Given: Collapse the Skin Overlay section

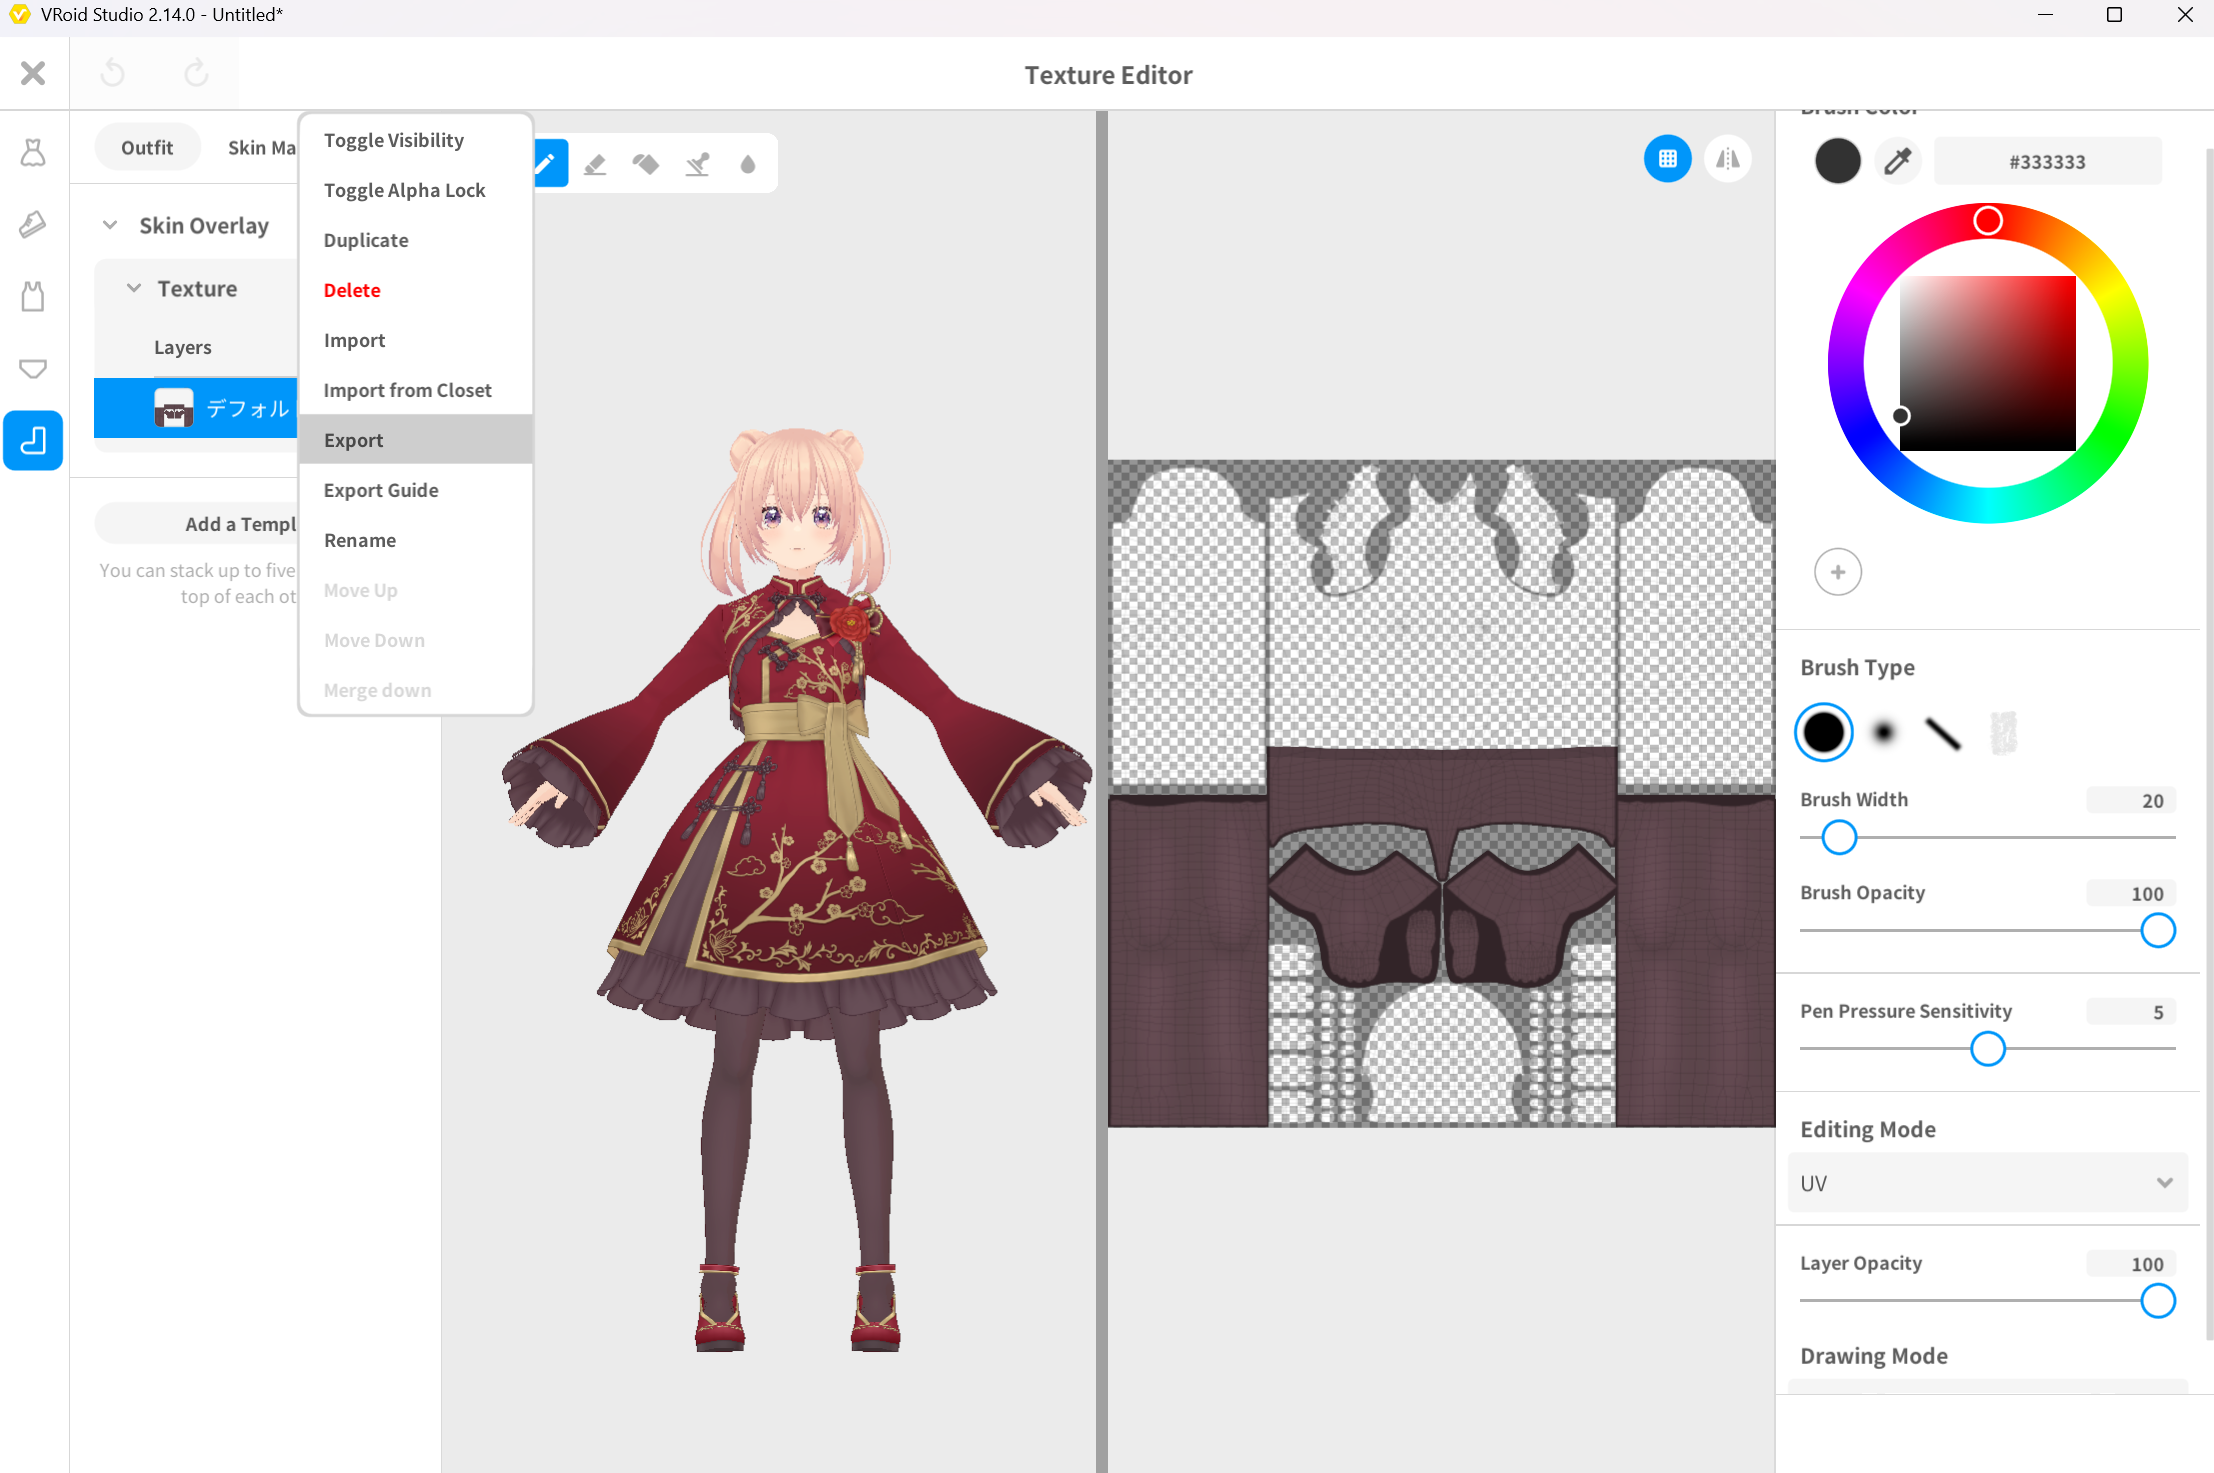Looking at the screenshot, I should (110, 225).
